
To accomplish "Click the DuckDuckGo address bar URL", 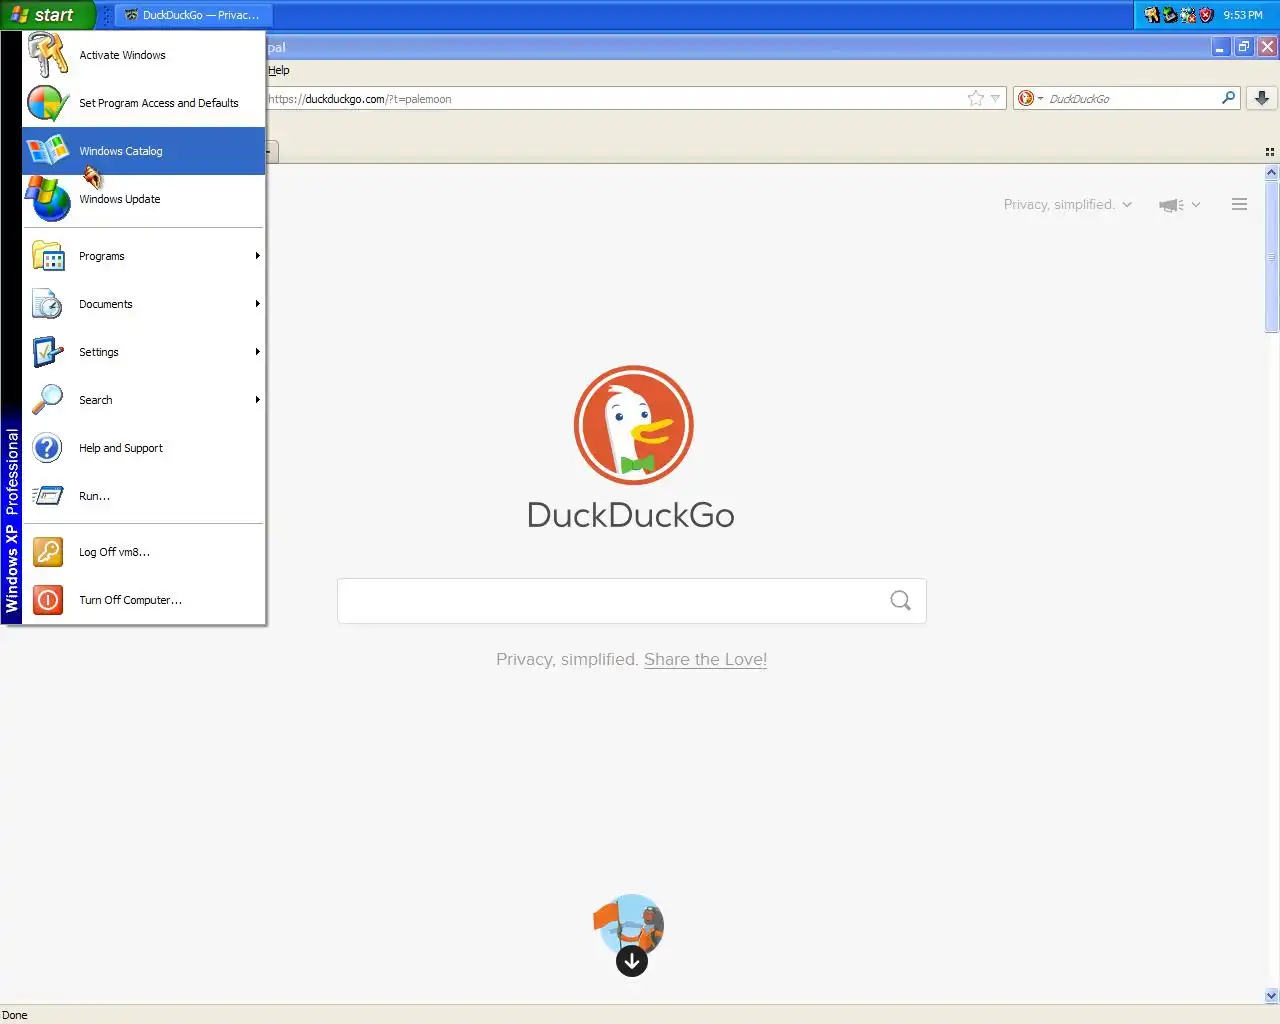I will (360, 99).
